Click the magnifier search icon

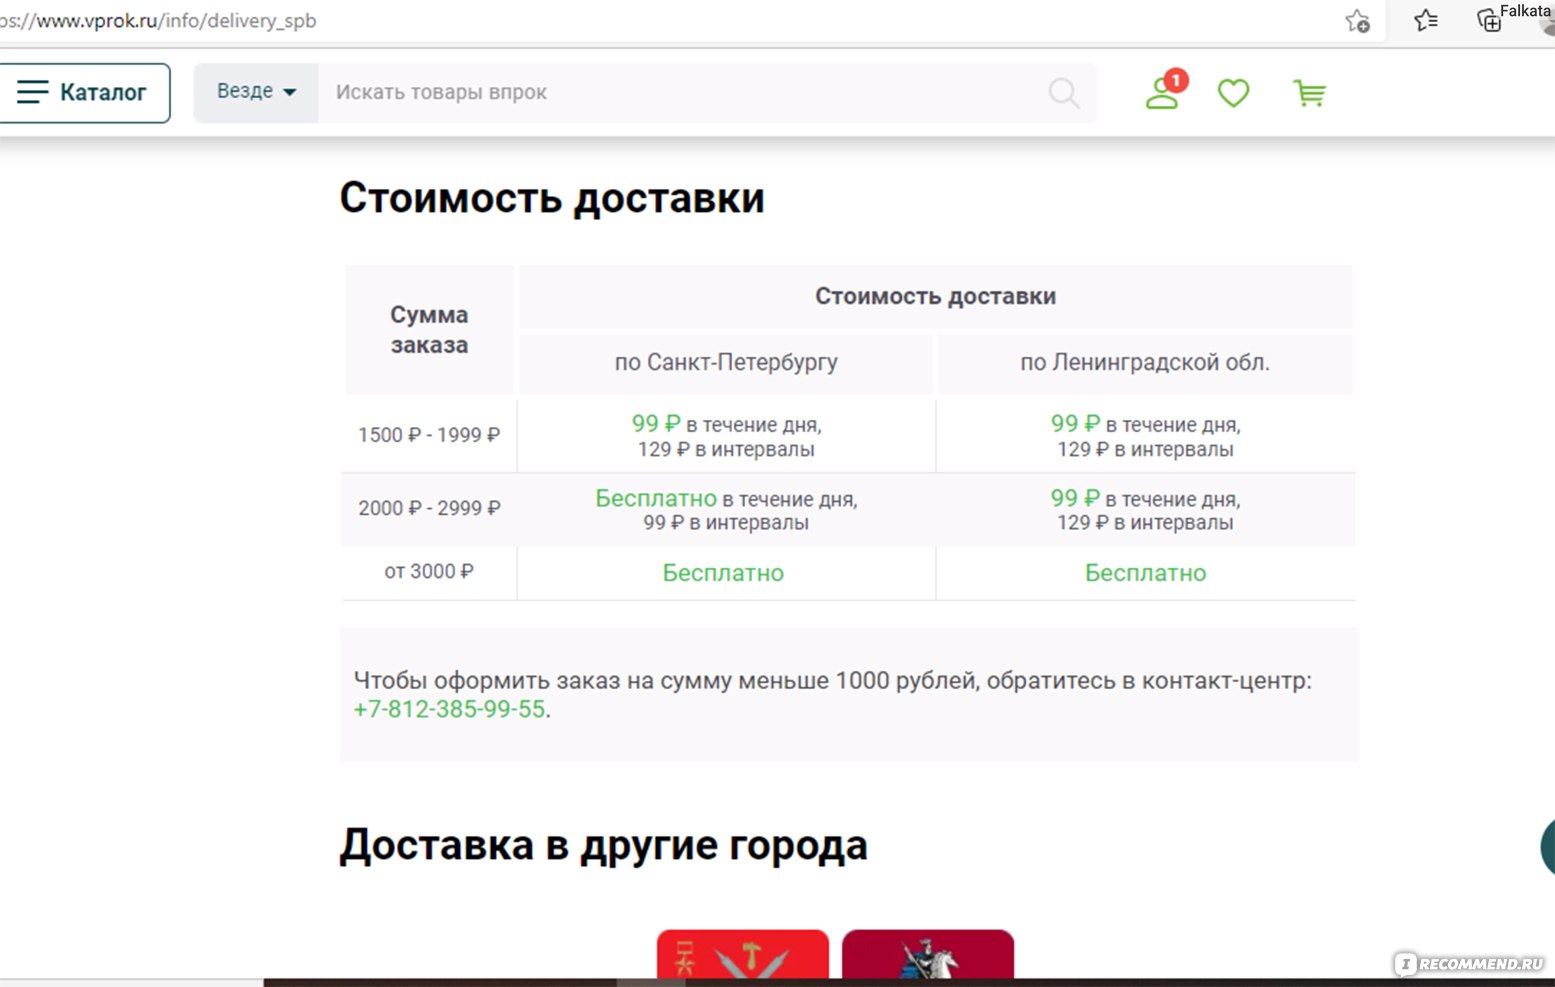[1063, 94]
